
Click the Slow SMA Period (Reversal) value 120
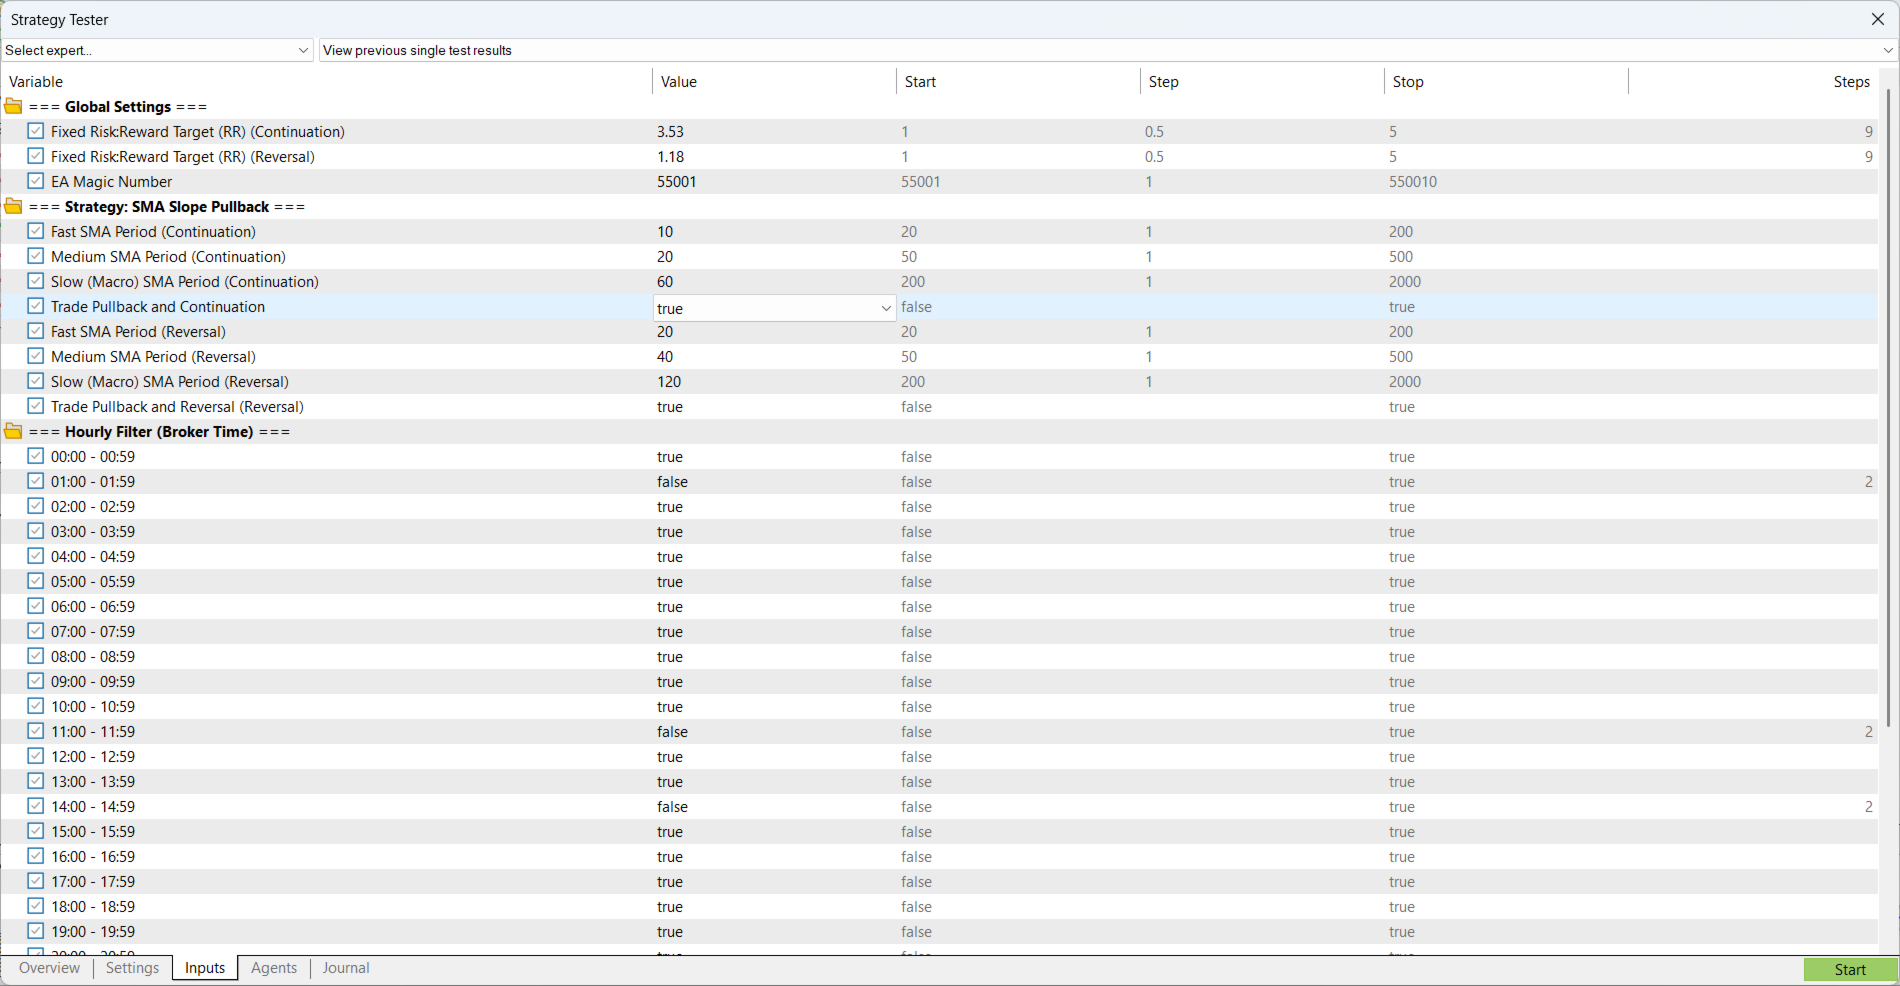tap(669, 382)
